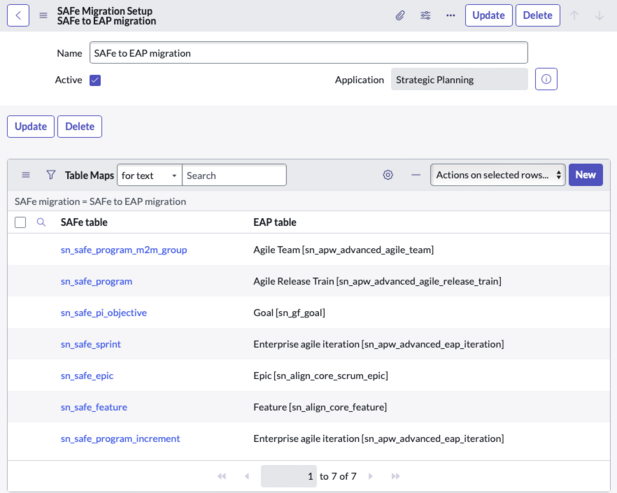Screen dimensions: 617x493
Task: Click the Application Strategic Planning field
Action: click(459, 79)
